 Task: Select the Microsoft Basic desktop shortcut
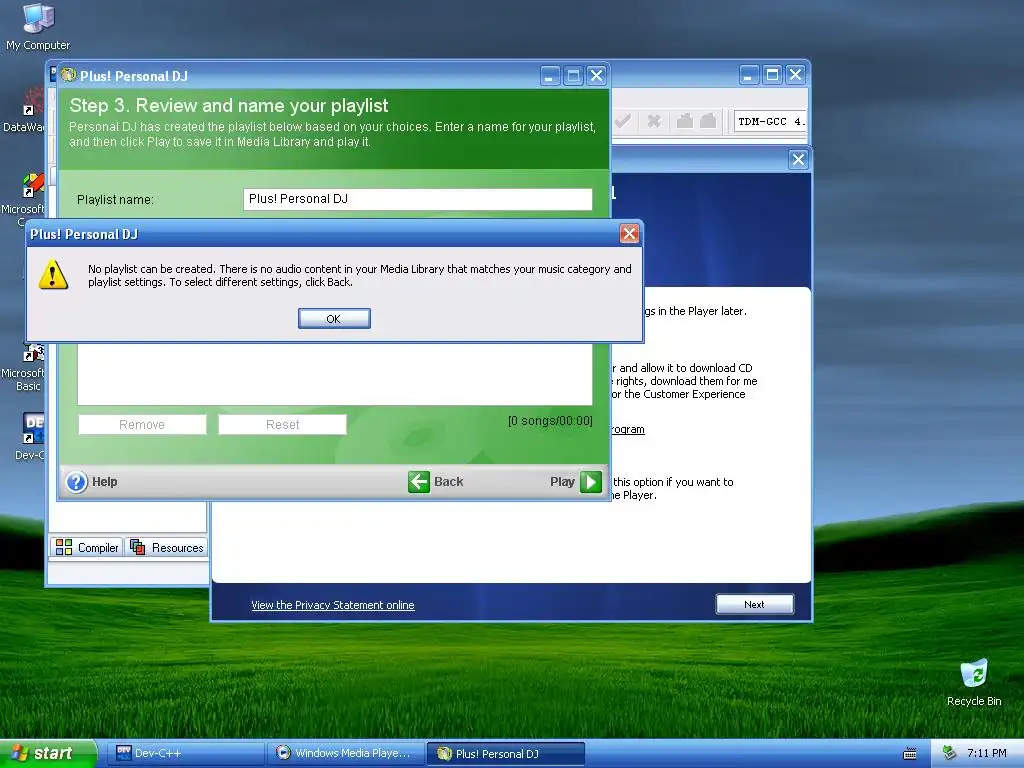click(24, 369)
